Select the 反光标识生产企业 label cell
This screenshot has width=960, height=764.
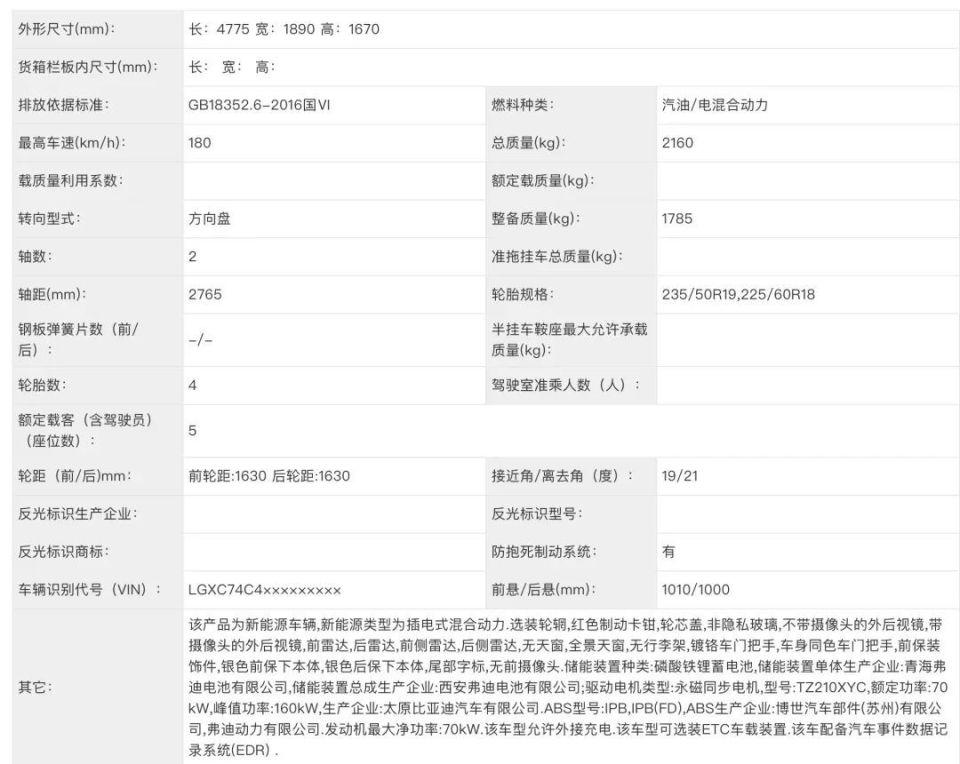(x=77, y=514)
